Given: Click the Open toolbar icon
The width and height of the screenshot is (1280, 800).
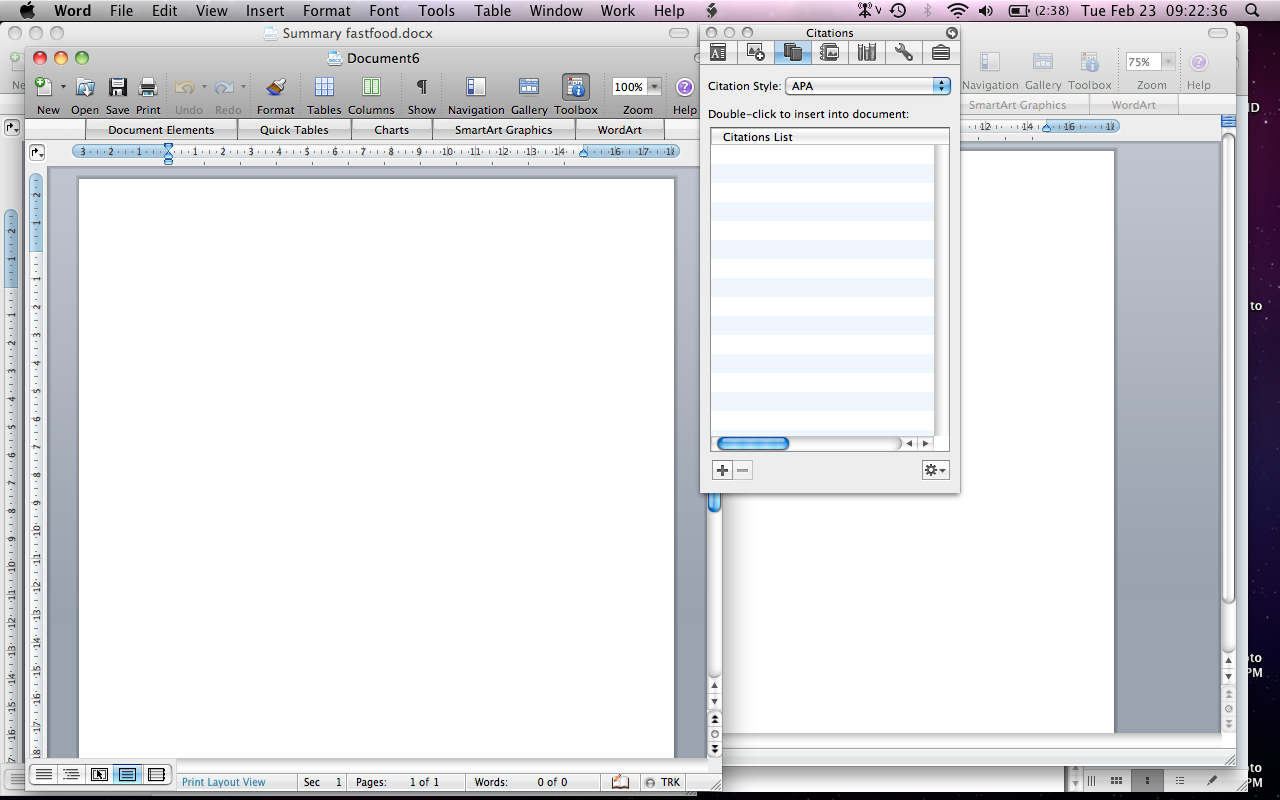Looking at the screenshot, I should [x=85, y=87].
